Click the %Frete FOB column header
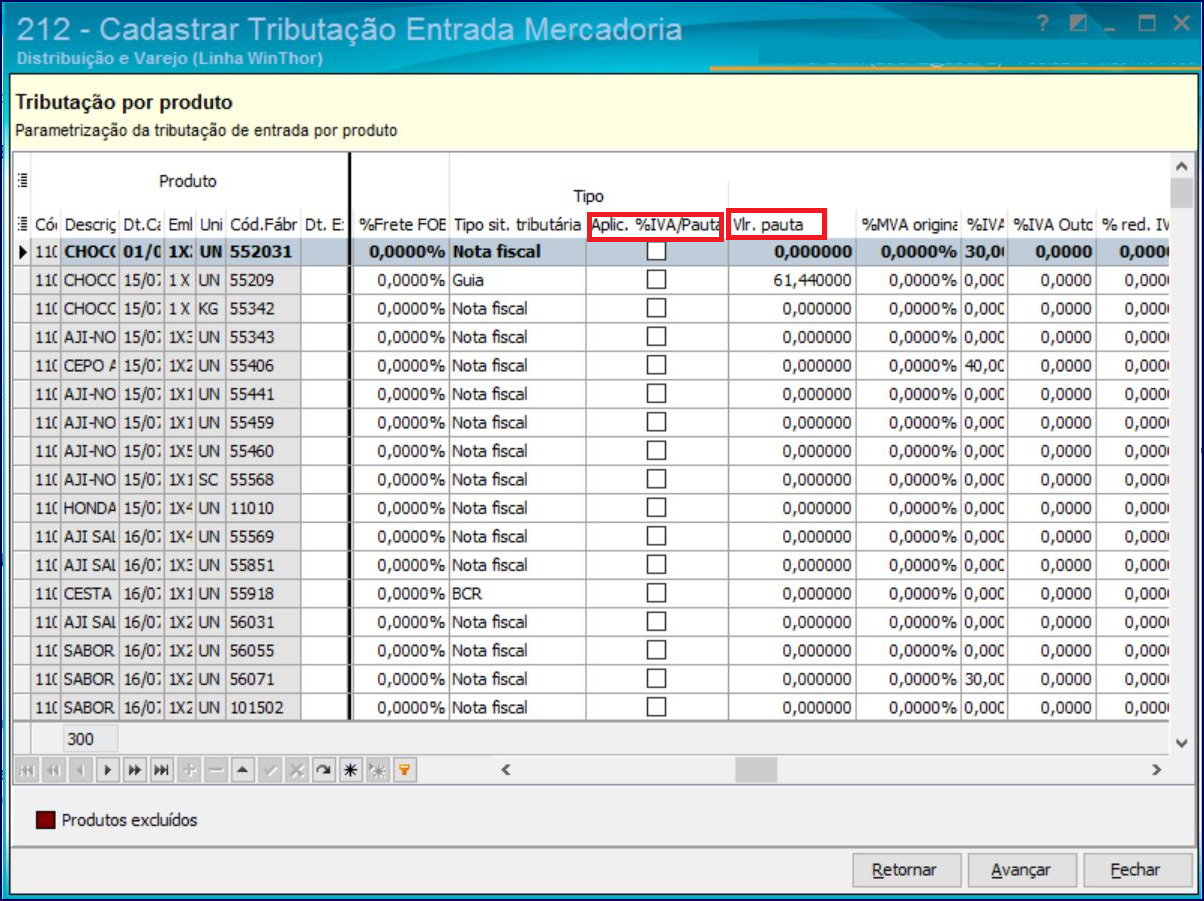Image resolution: width=1204 pixels, height=901 pixels. click(x=402, y=224)
